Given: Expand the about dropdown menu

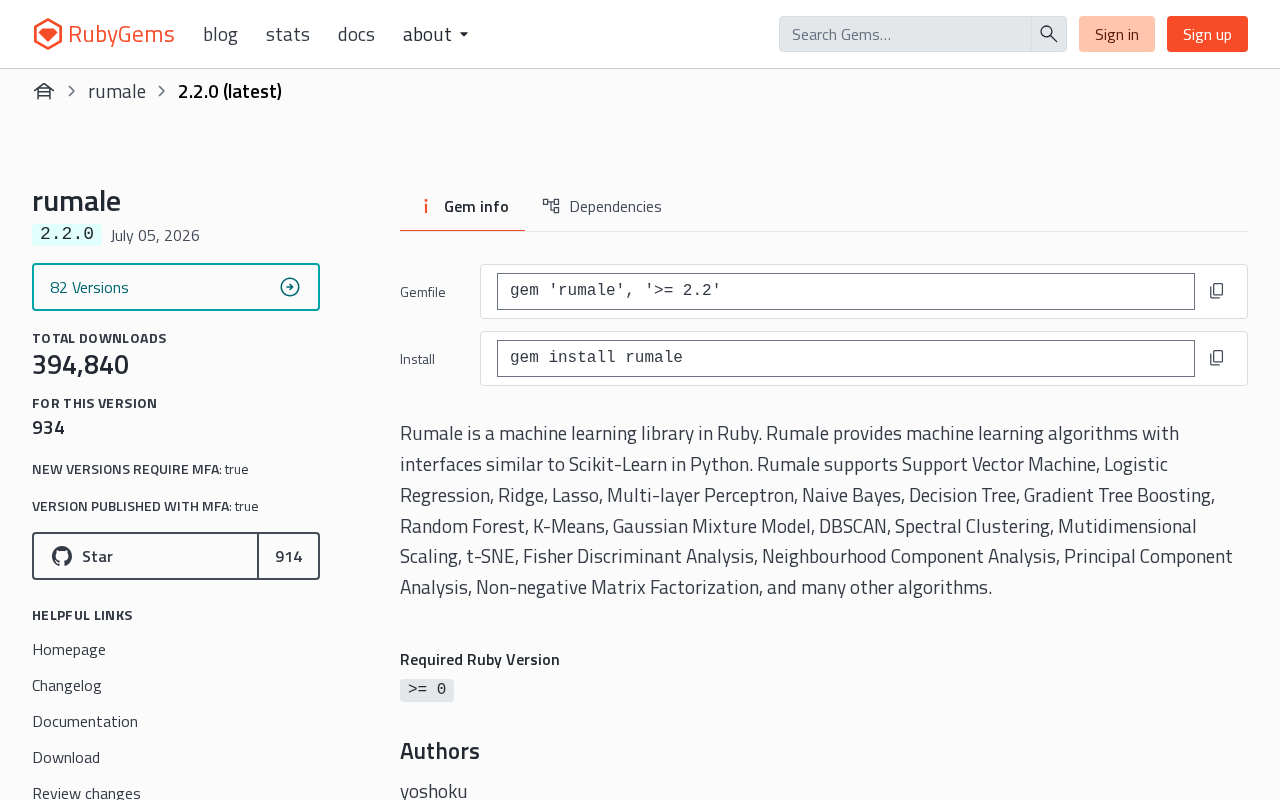Looking at the screenshot, I should pyautogui.click(x=435, y=34).
